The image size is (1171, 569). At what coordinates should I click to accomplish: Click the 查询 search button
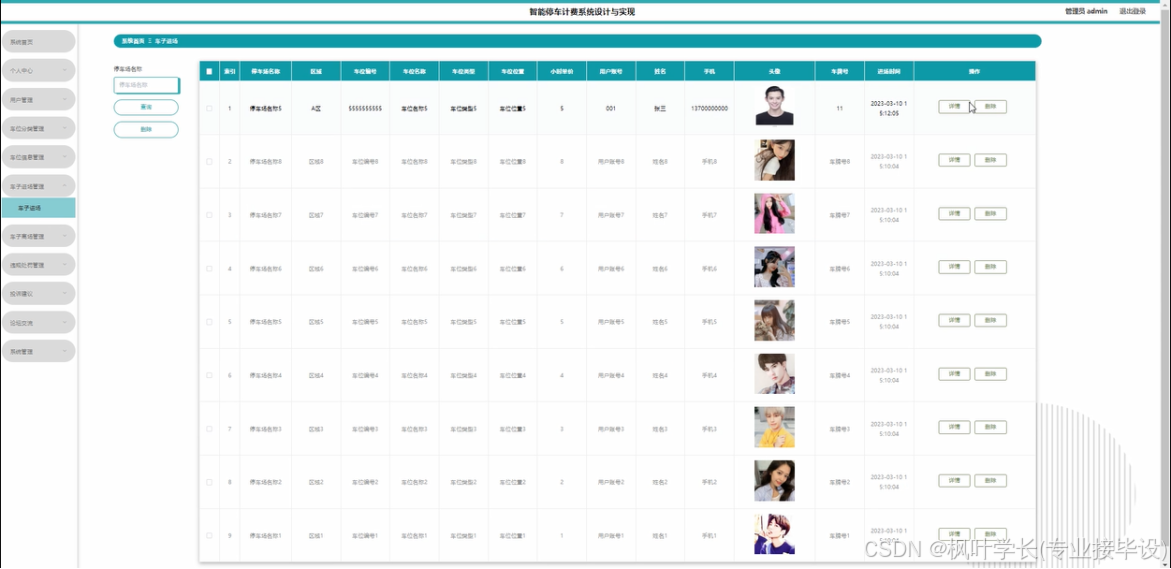coord(146,108)
